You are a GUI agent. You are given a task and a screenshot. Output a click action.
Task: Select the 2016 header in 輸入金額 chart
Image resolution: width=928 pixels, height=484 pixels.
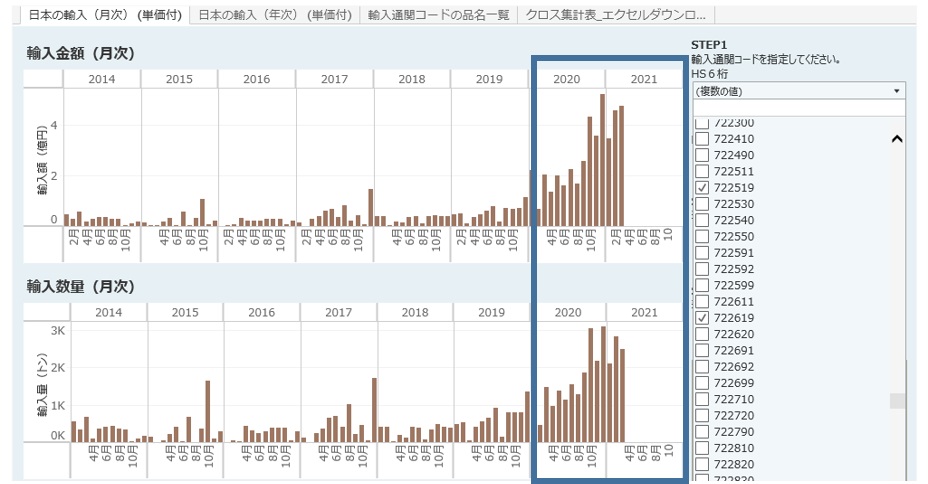click(x=257, y=79)
